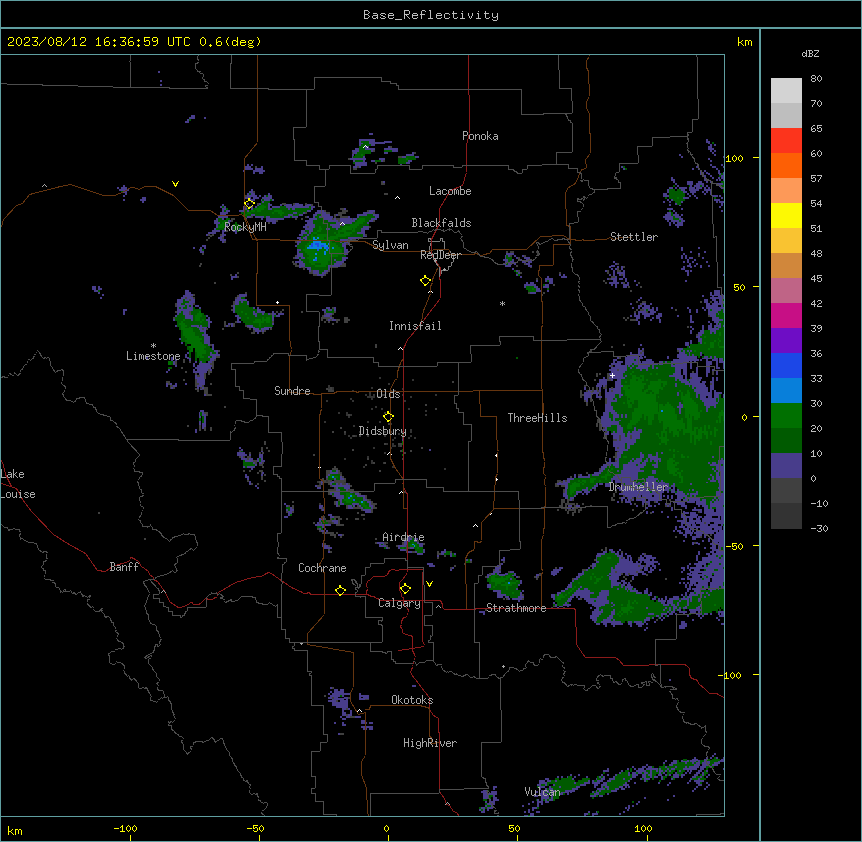The width and height of the screenshot is (862, 842).
Task: Click the Stettler city label
Action: point(634,237)
